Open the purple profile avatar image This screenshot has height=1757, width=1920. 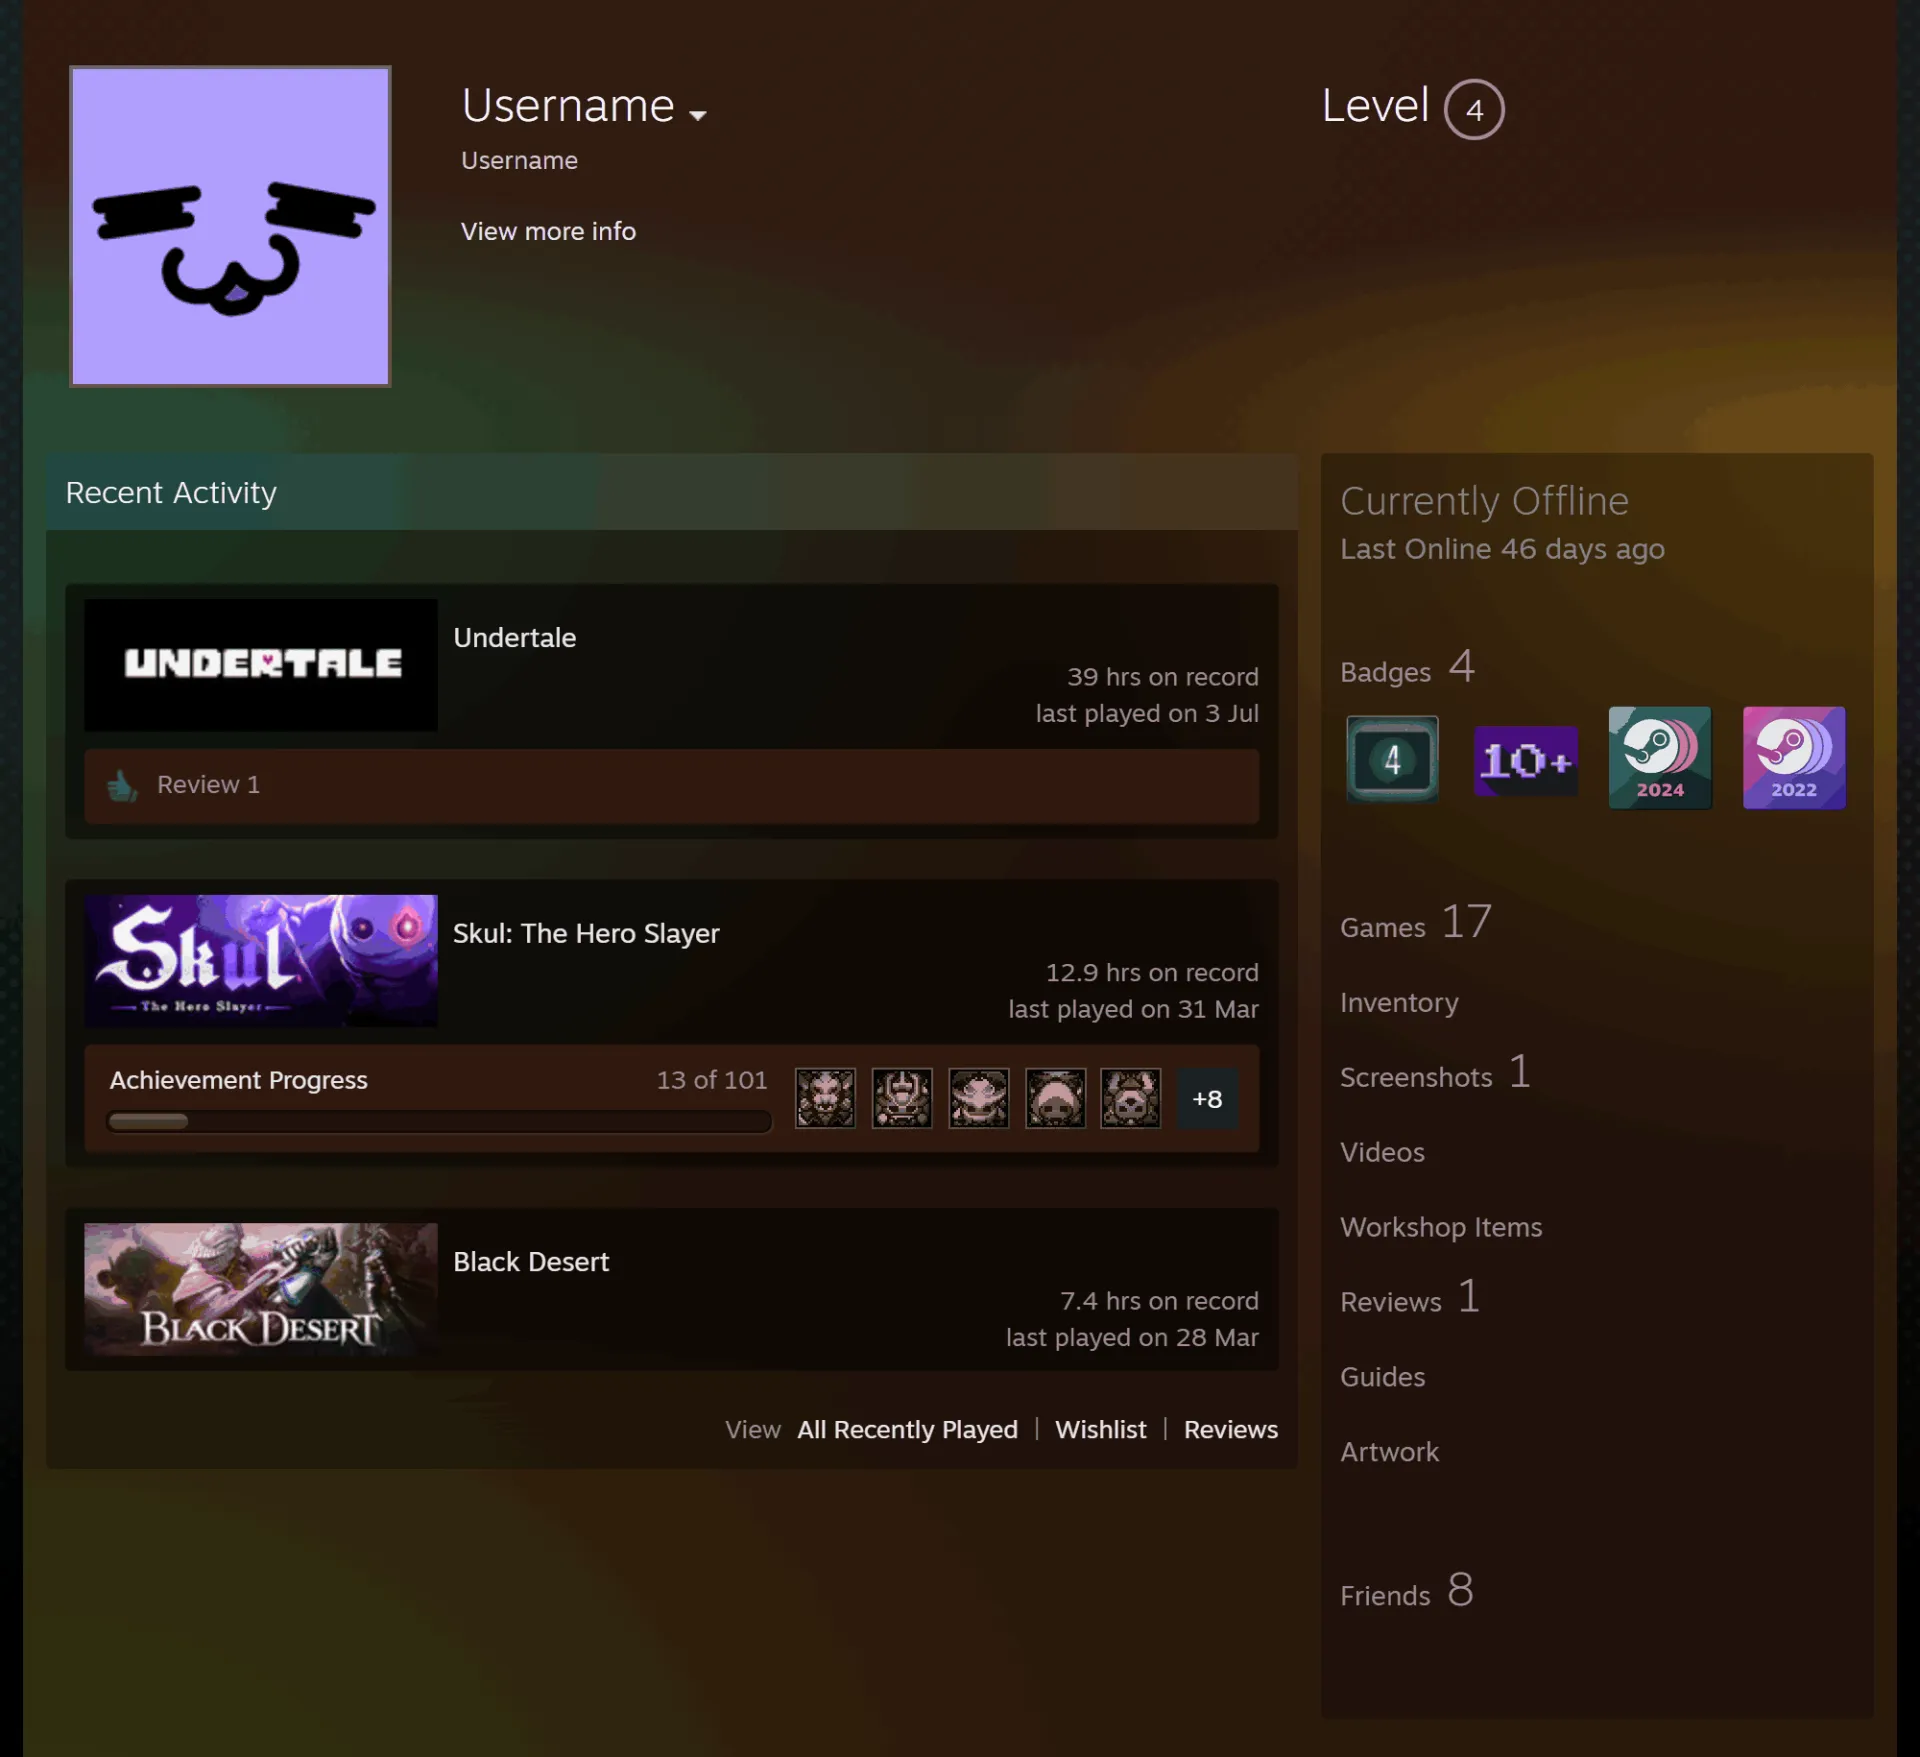coord(230,226)
